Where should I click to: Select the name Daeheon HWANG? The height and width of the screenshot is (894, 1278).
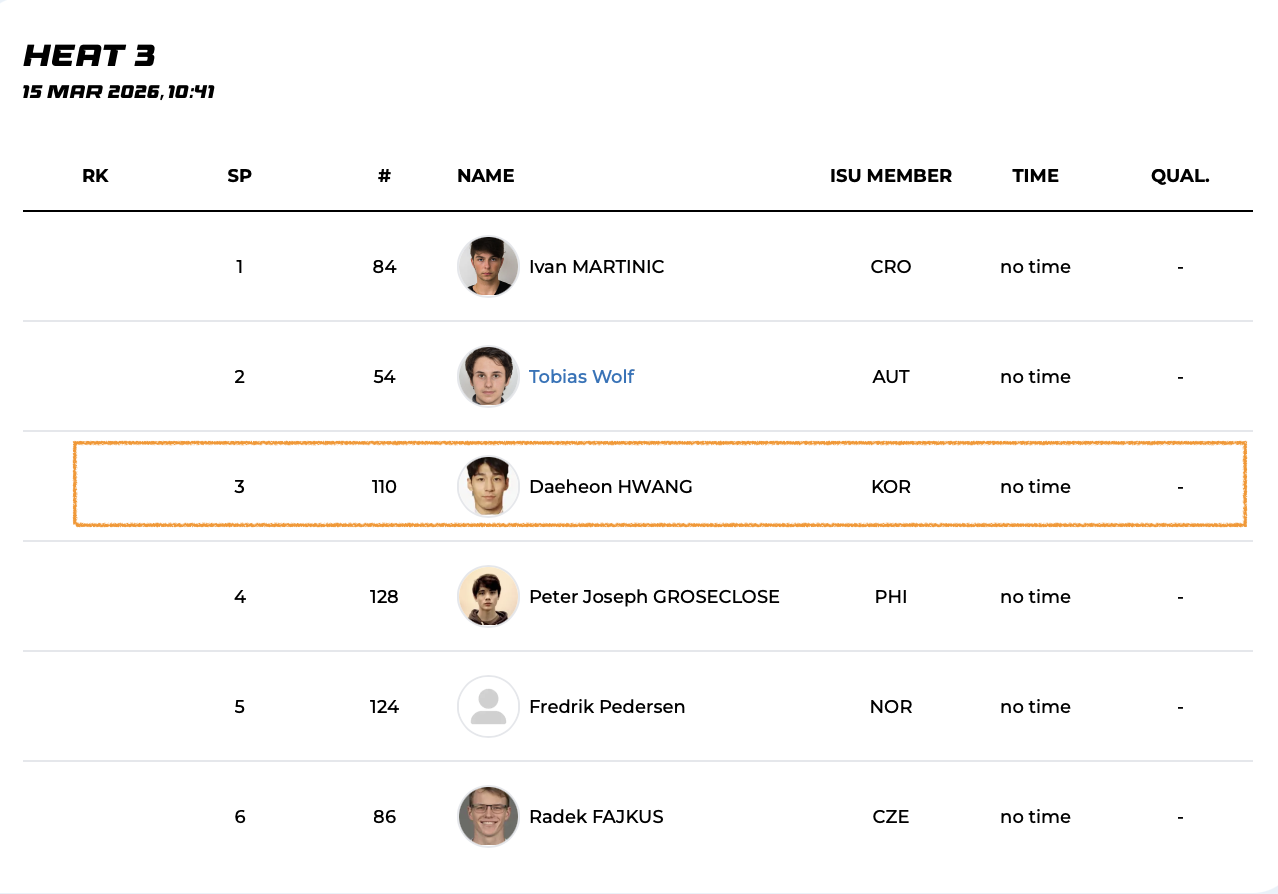click(610, 487)
